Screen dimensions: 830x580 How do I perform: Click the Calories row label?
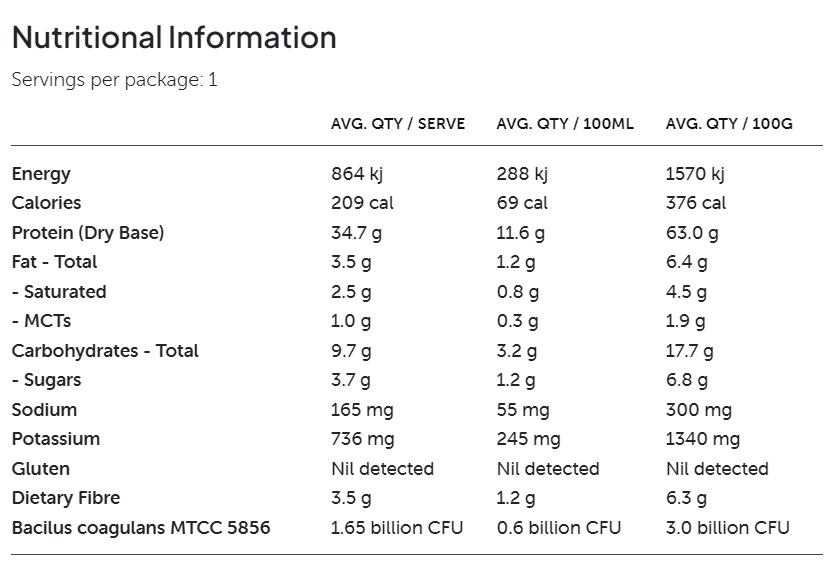pos(46,203)
